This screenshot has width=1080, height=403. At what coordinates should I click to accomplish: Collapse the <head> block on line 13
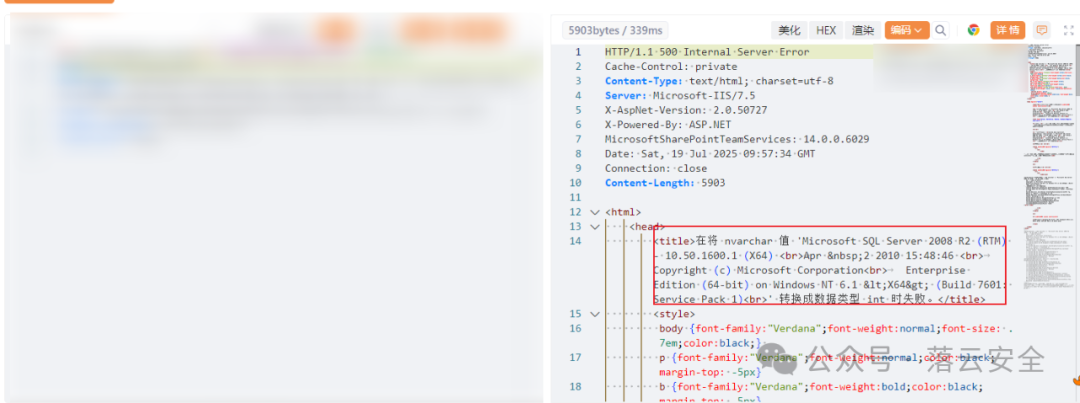[595, 227]
